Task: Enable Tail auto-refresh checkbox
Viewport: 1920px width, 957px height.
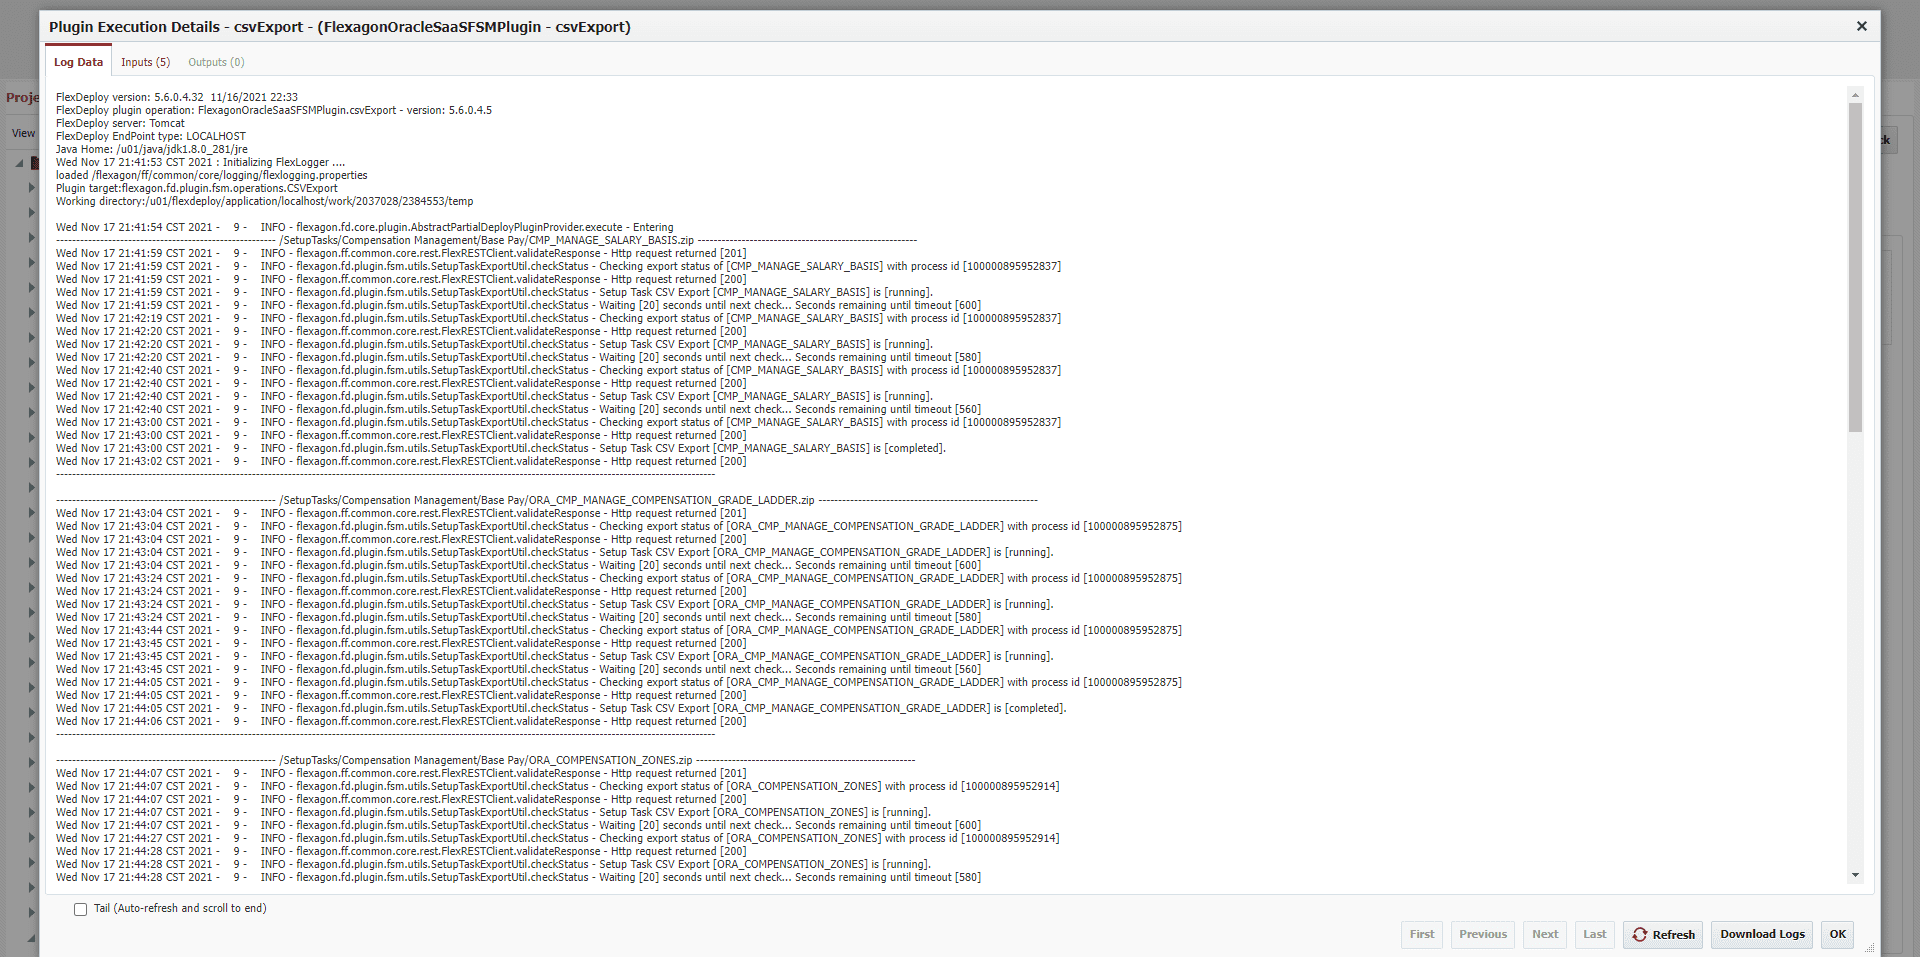Action: click(x=80, y=909)
